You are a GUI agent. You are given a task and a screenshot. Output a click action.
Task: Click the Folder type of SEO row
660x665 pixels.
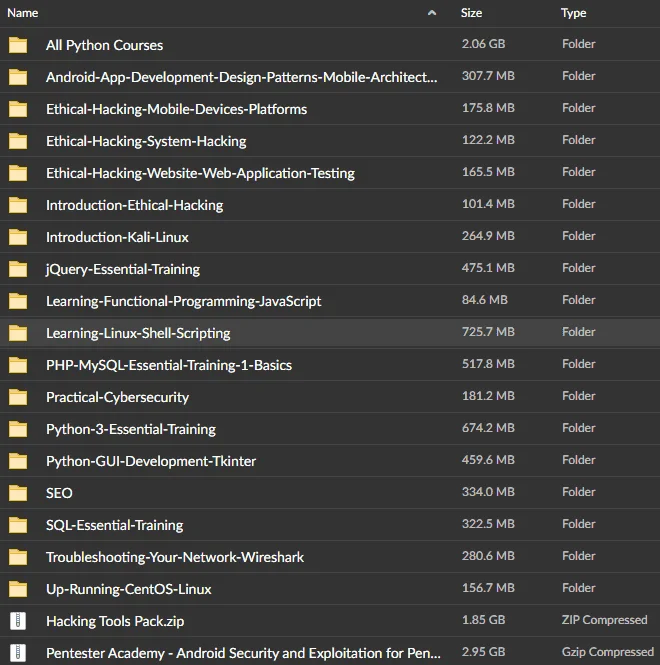(x=579, y=492)
